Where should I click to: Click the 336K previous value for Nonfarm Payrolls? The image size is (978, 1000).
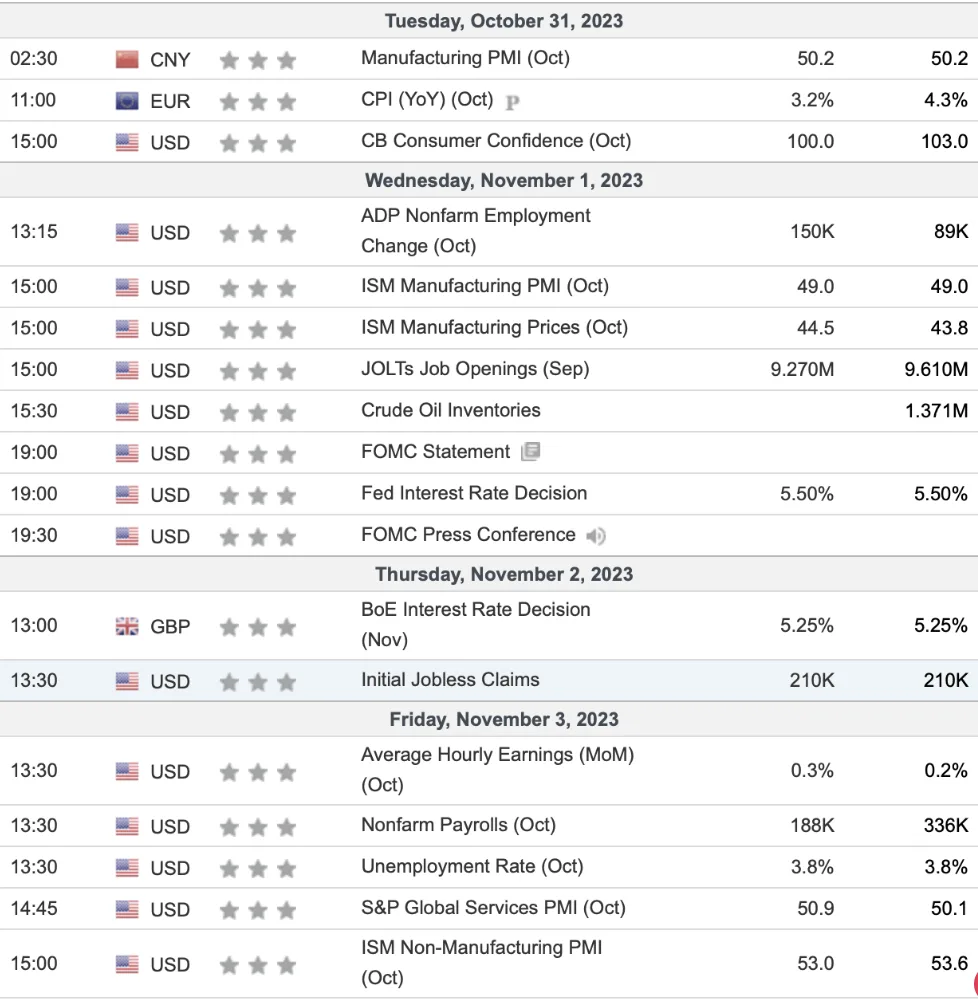click(945, 825)
